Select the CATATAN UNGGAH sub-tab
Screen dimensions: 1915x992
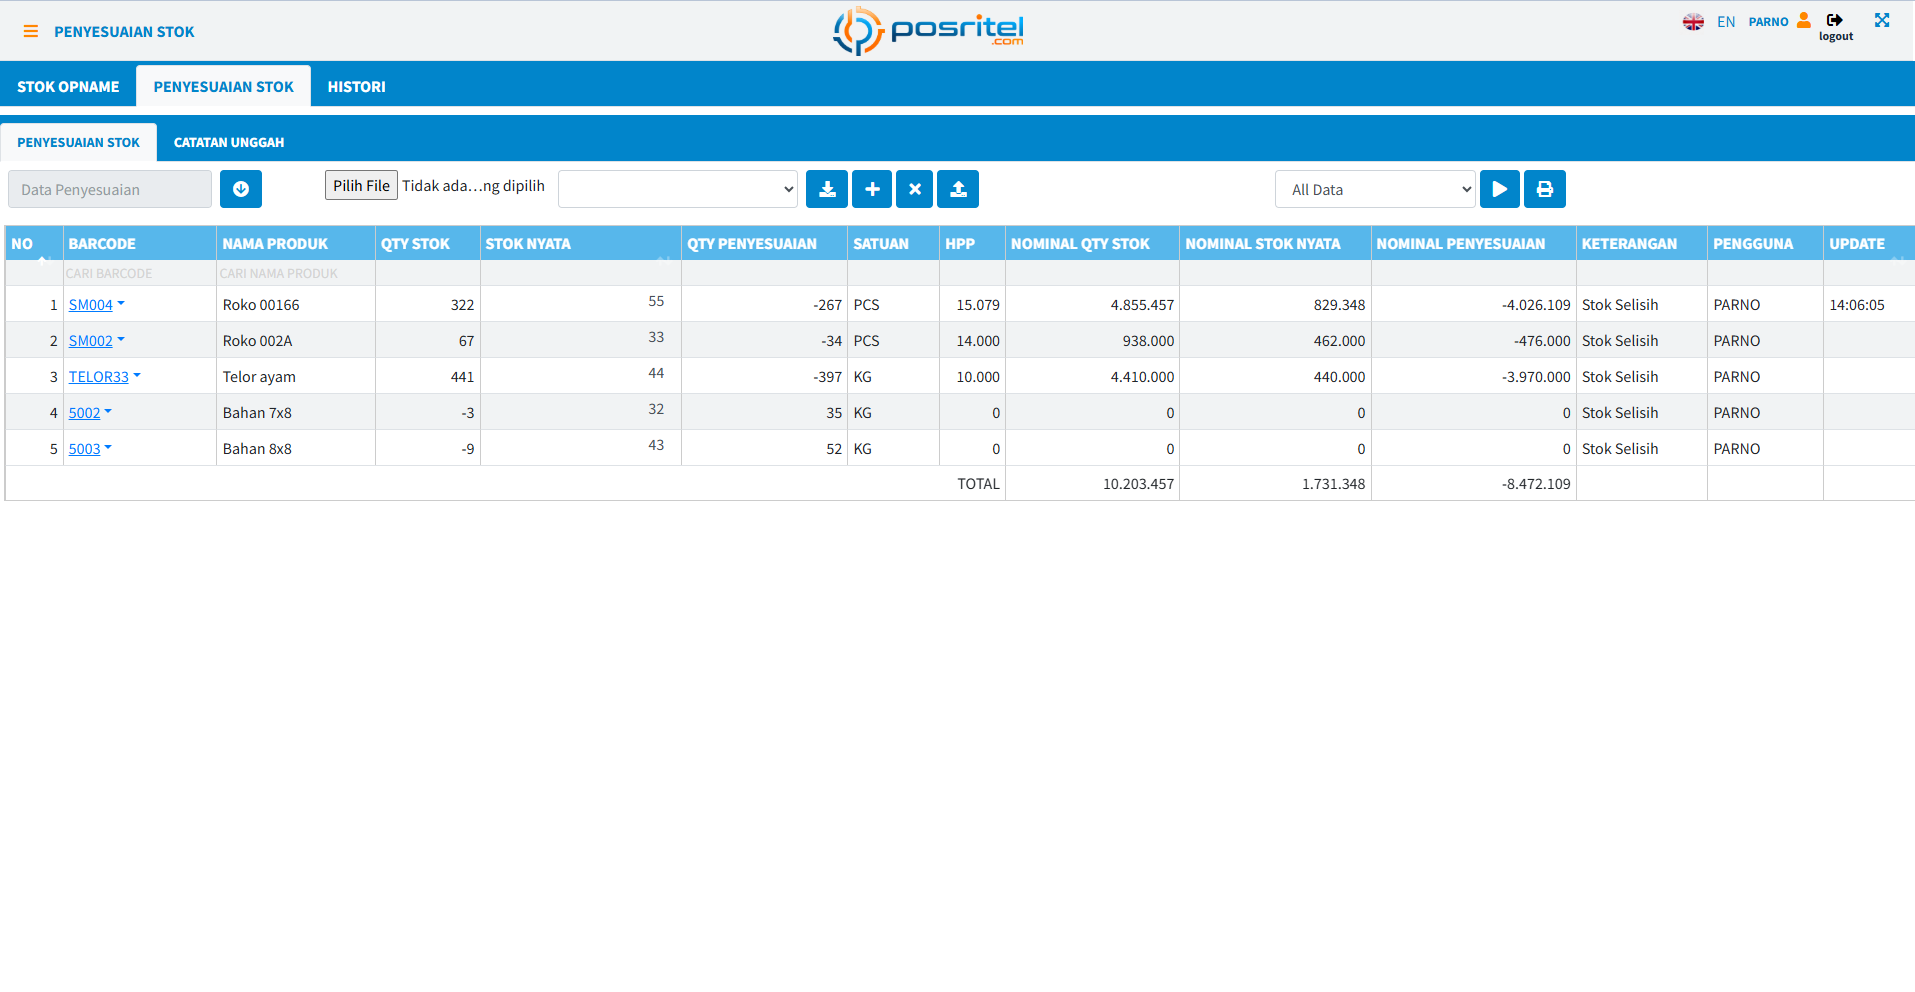tap(229, 143)
